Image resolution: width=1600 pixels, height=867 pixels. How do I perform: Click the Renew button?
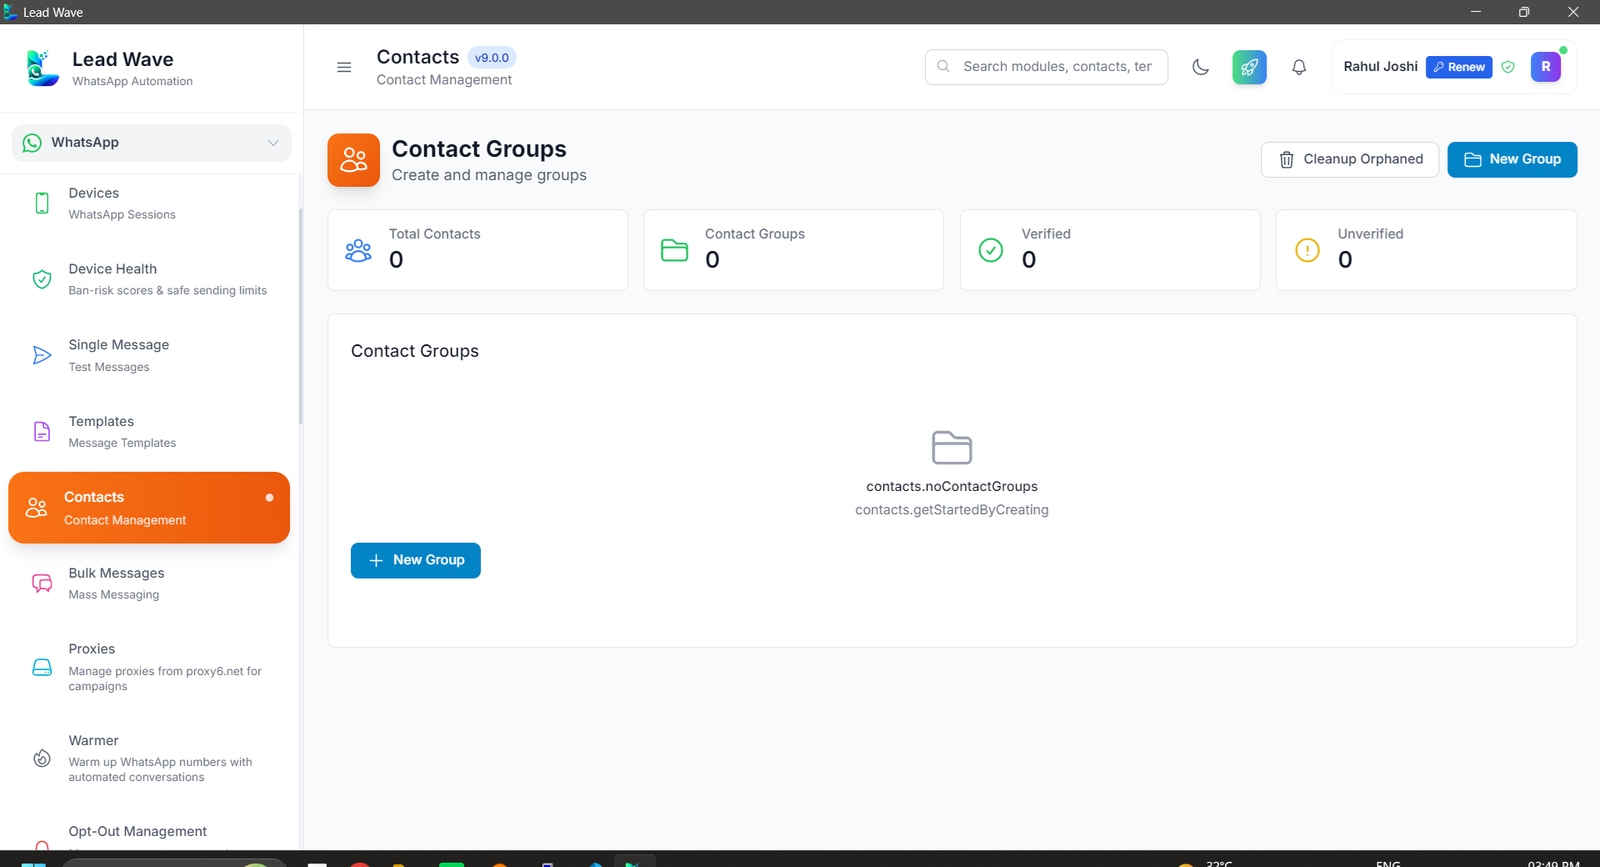coord(1459,67)
